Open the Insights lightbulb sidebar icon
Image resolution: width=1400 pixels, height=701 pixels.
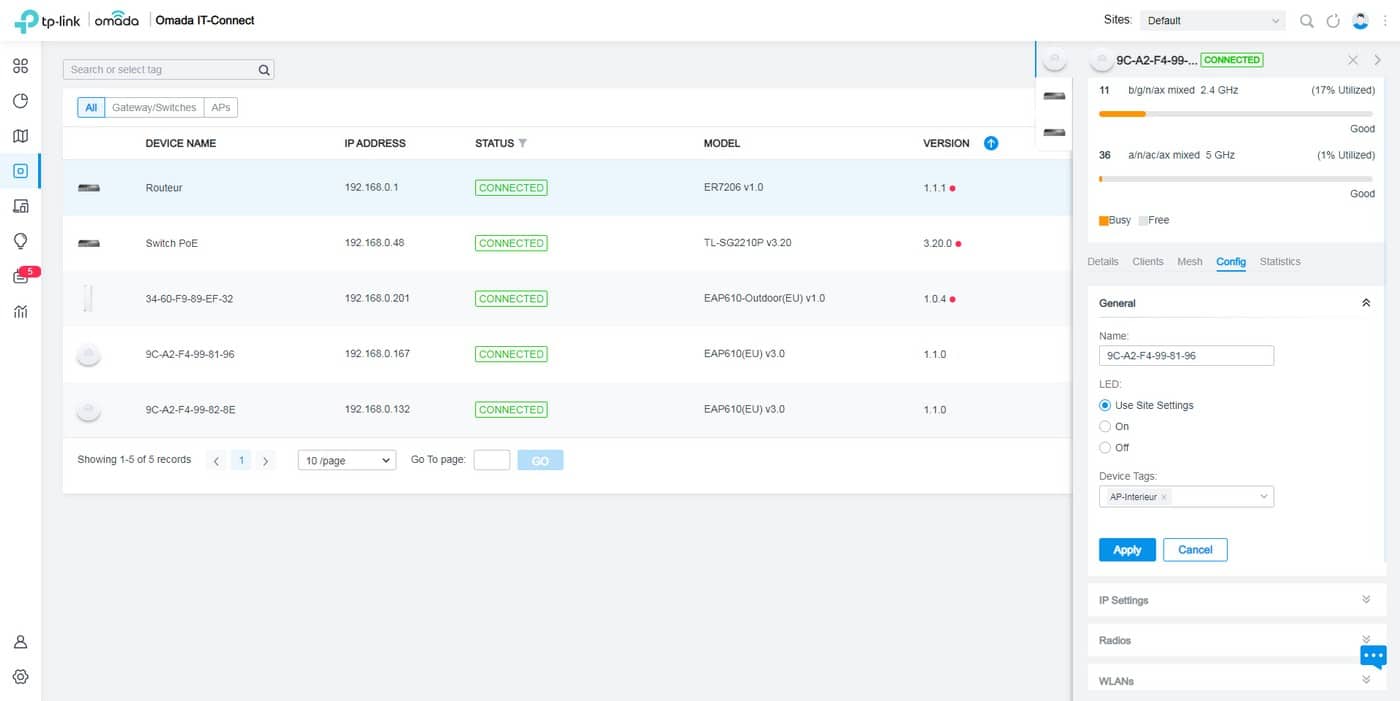[20, 241]
